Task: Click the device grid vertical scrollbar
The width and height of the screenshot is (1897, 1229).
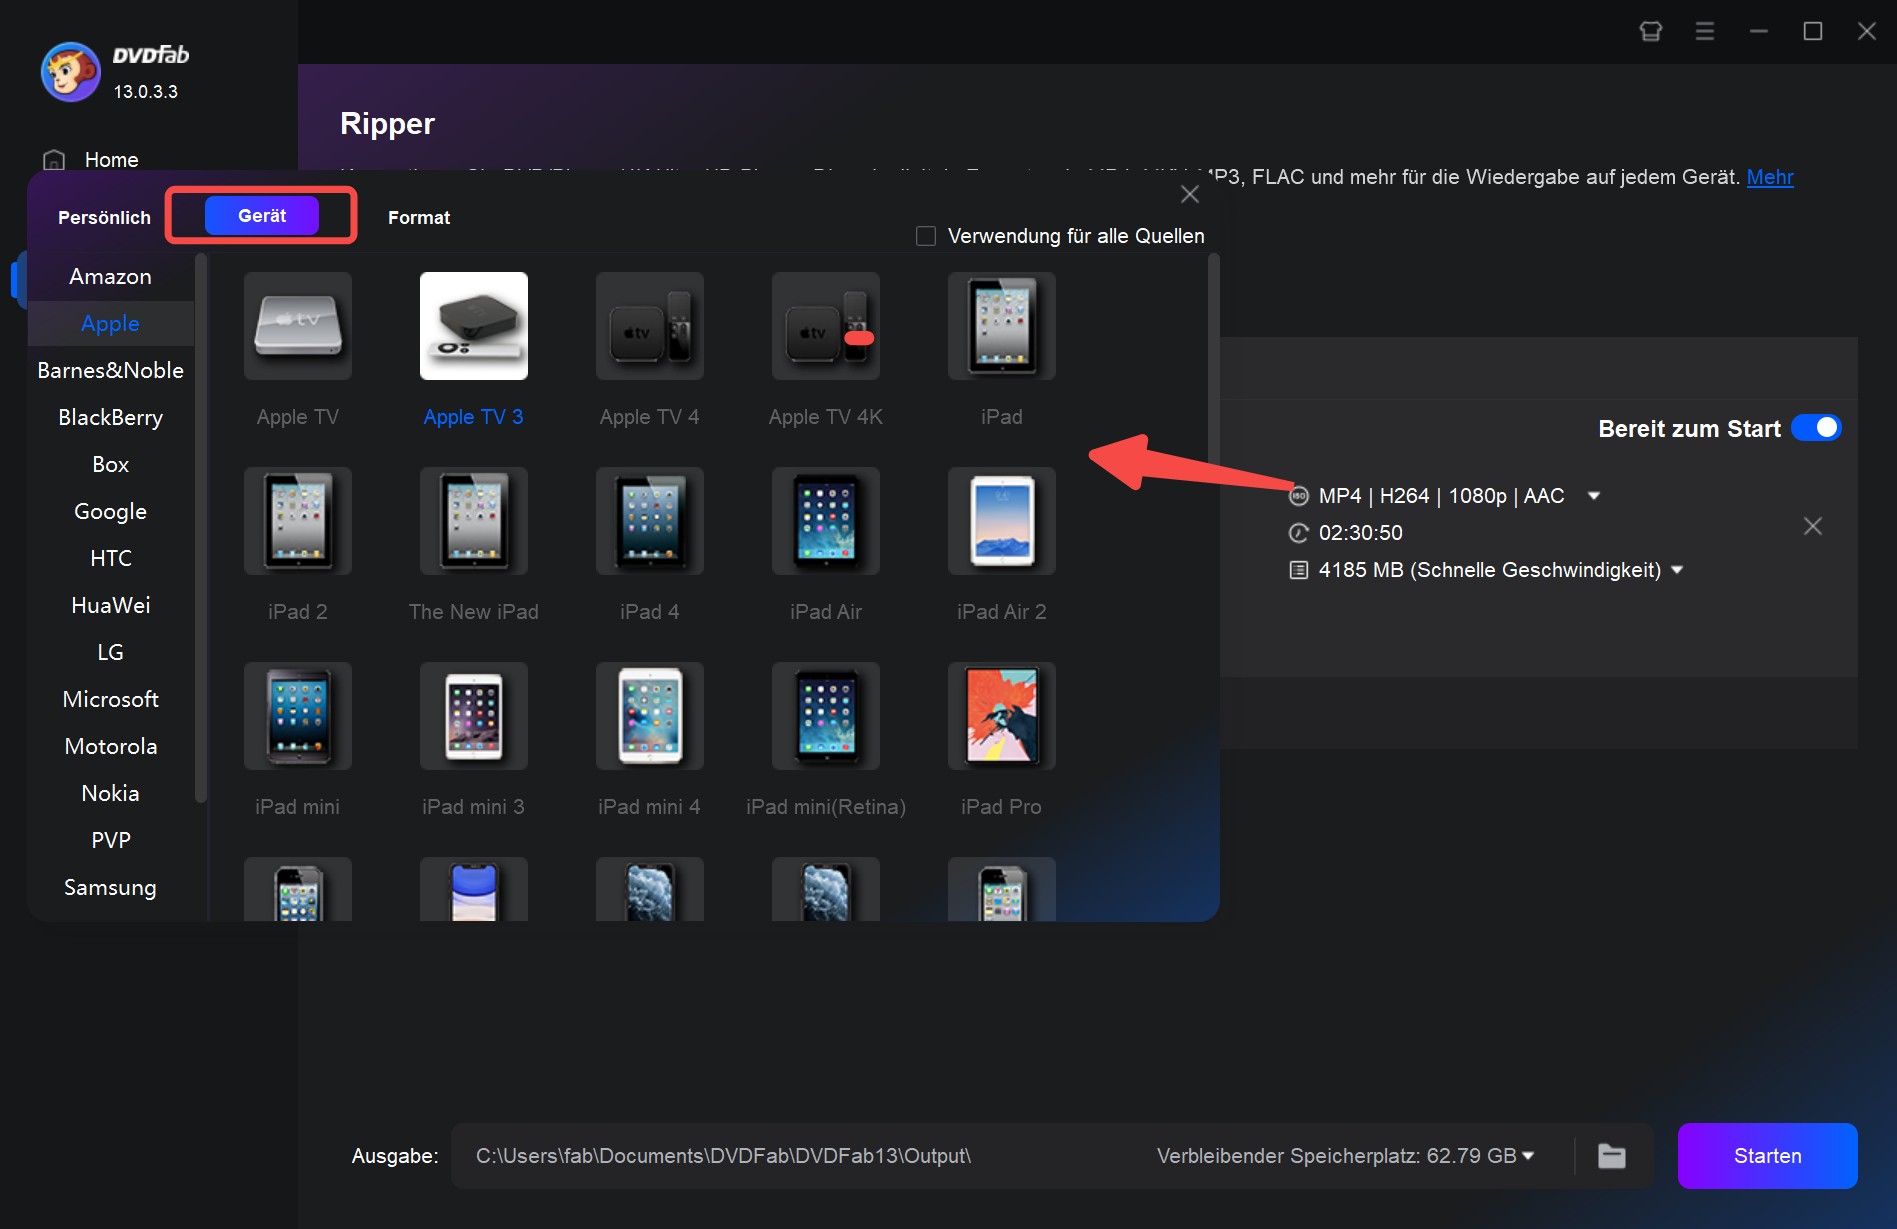Action: click(x=1213, y=360)
